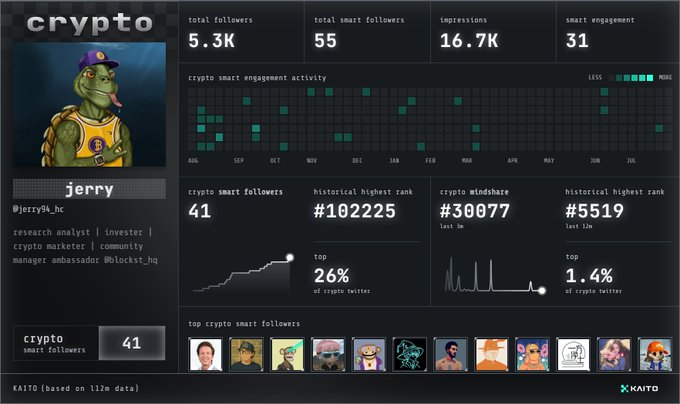
Task: Click the #5519 historical highest rank
Action: point(595,211)
